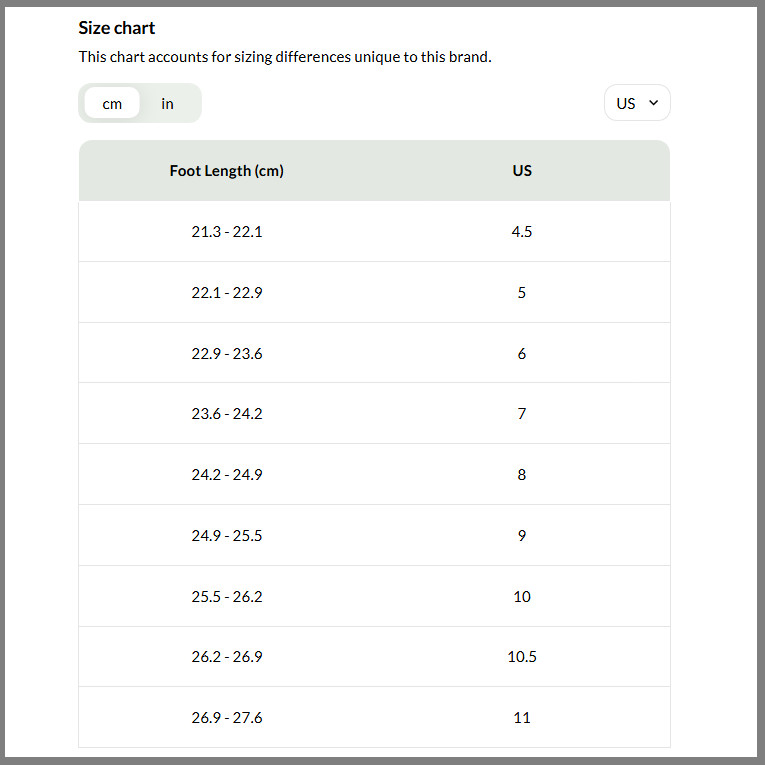Screen dimensions: 765x765
Task: Switch the size chart to centimeters
Action: tap(112, 104)
